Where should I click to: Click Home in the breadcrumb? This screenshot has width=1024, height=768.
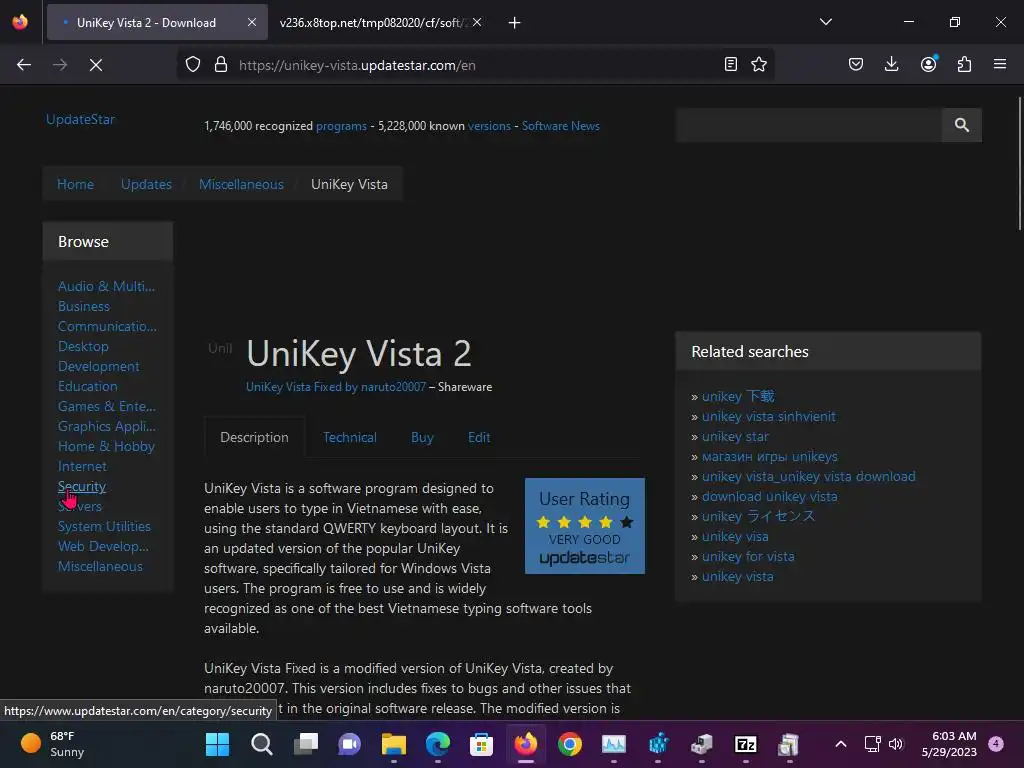pos(75,184)
